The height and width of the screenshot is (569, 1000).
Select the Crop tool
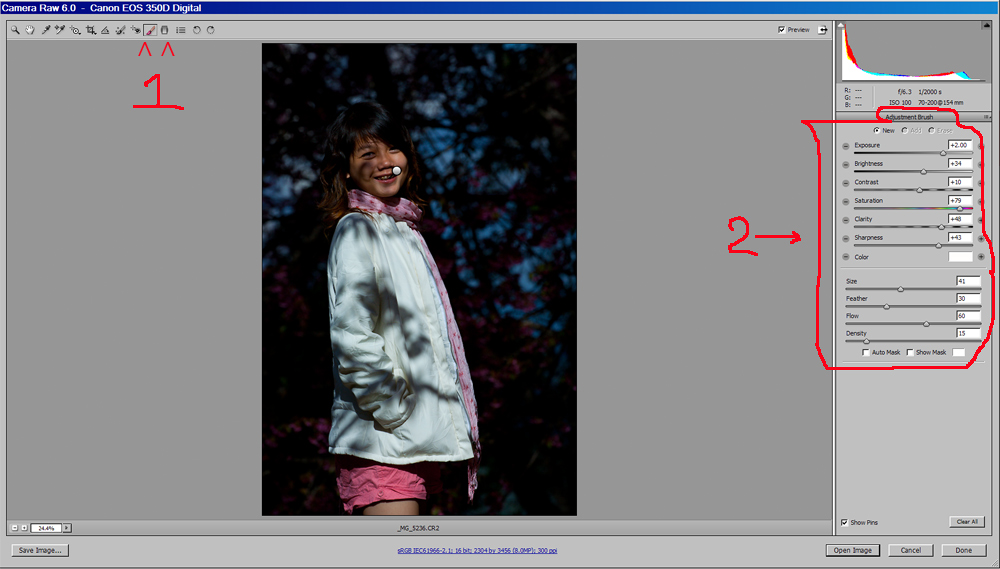point(90,30)
